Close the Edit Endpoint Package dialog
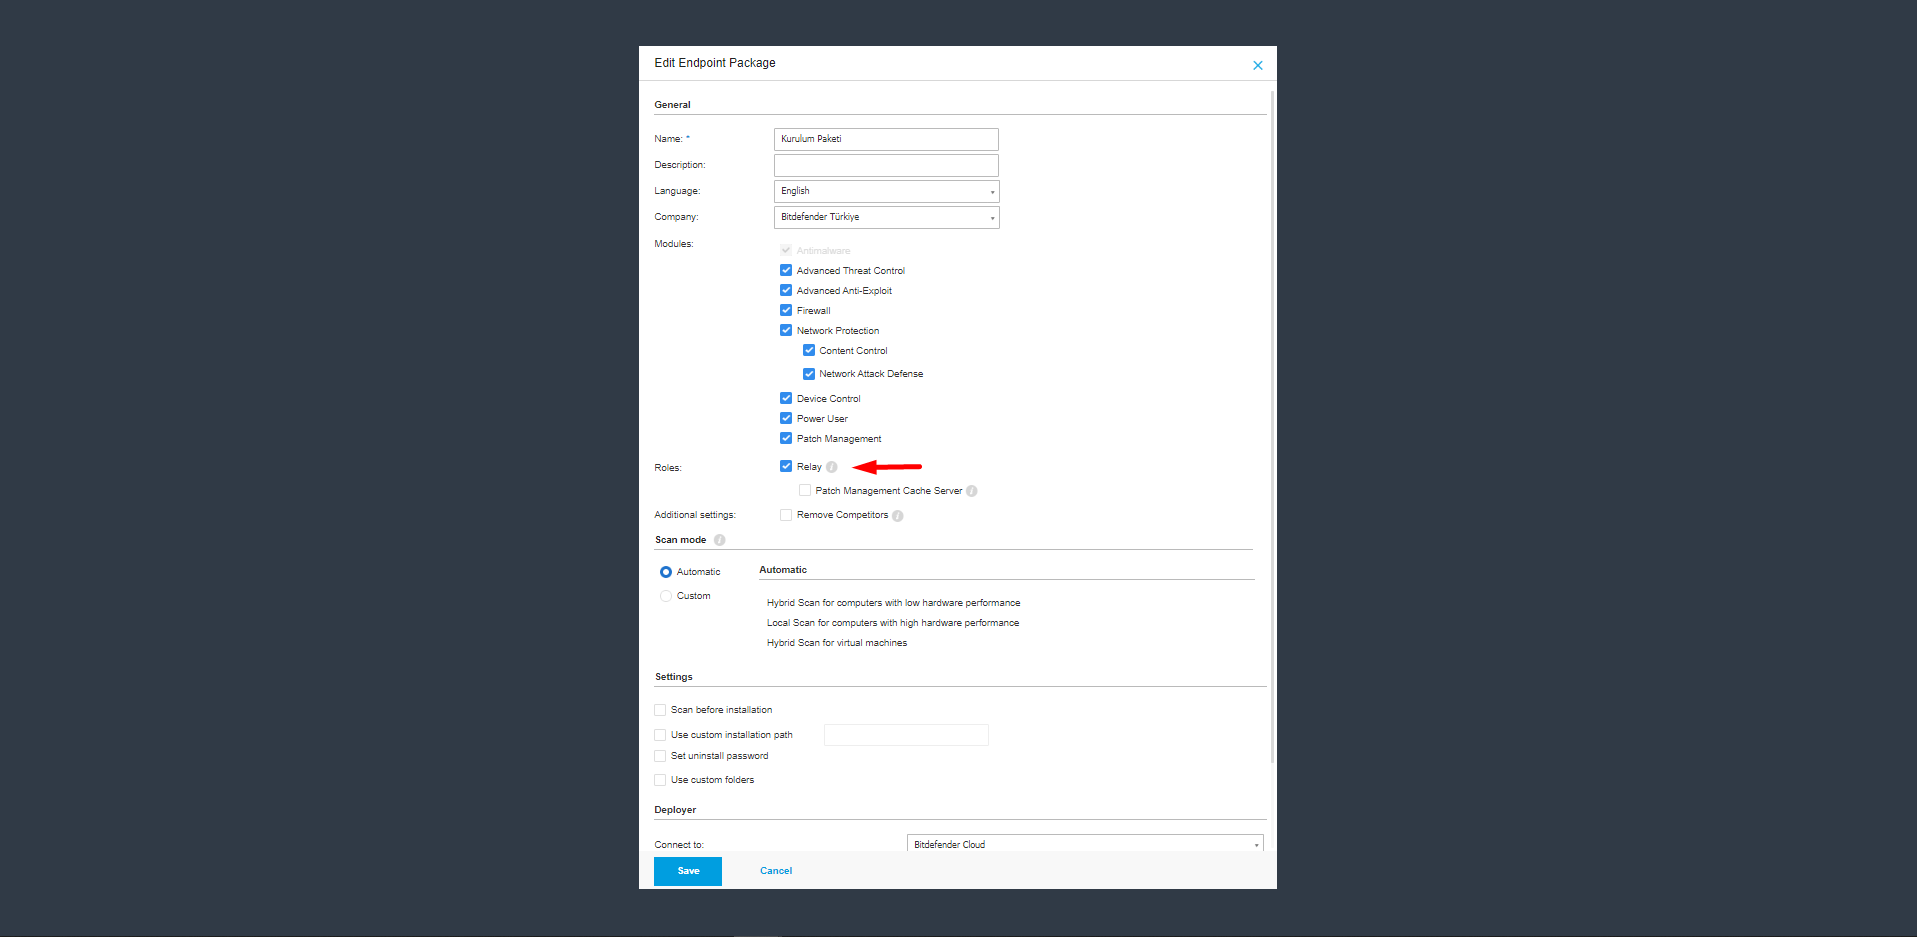Viewport: 1917px width, 937px height. tap(1257, 65)
